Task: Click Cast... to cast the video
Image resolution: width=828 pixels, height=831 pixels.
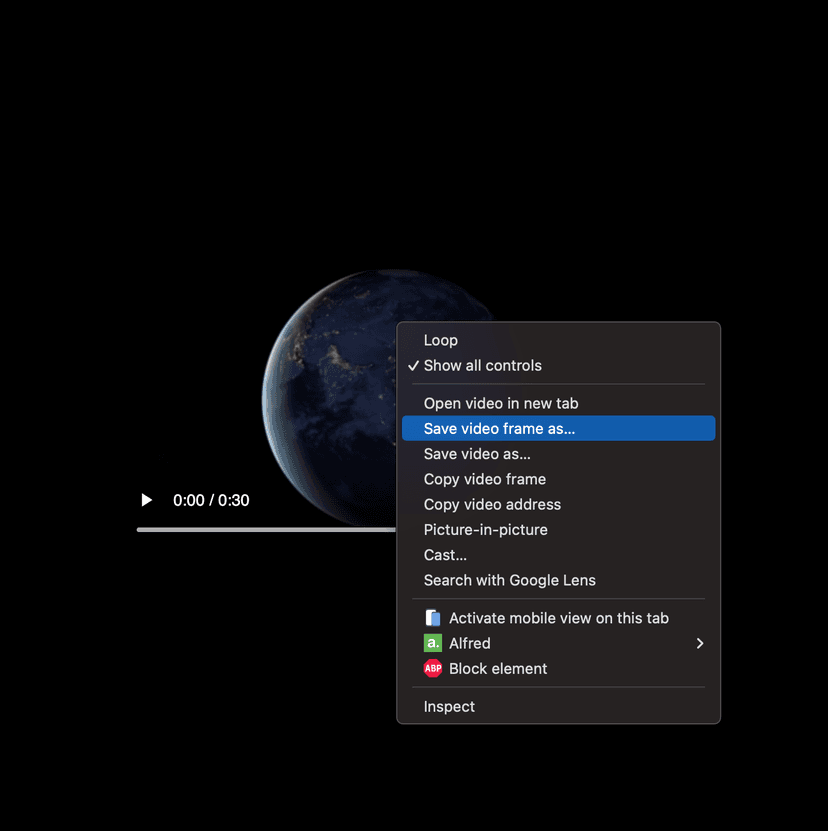Action: 445,555
